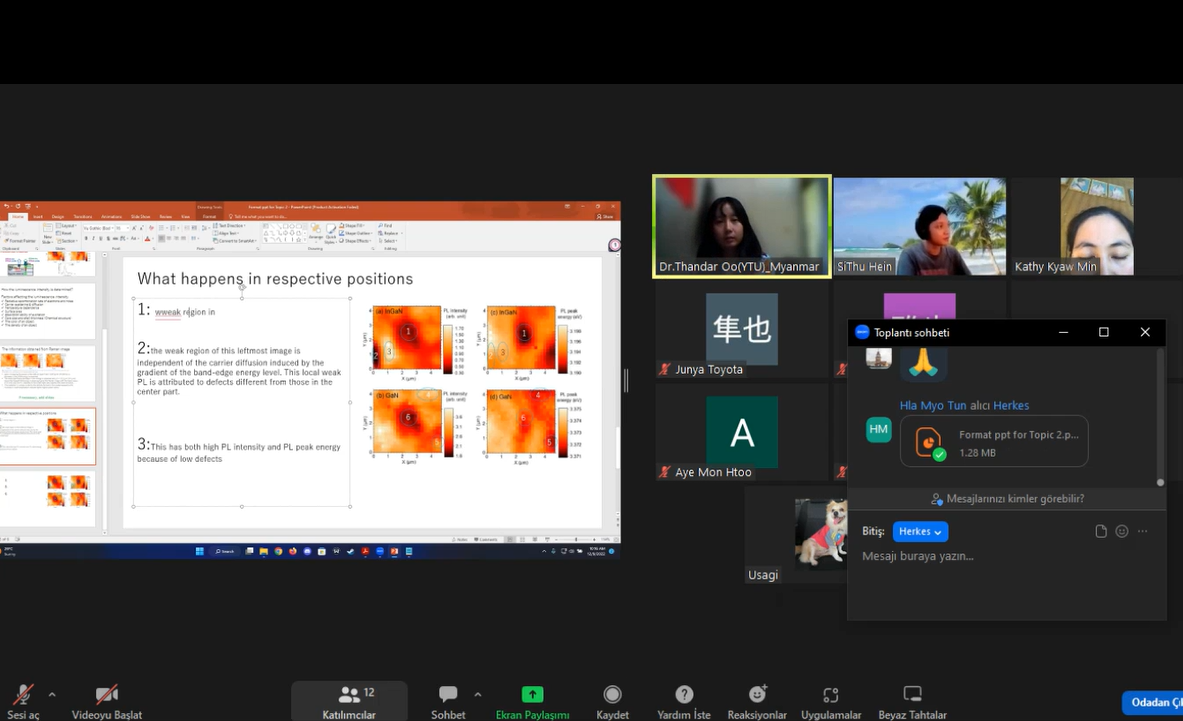1183x721 pixels.
Task: Expand audio options arrow beside Sesi aç
Action: [x=52, y=694]
